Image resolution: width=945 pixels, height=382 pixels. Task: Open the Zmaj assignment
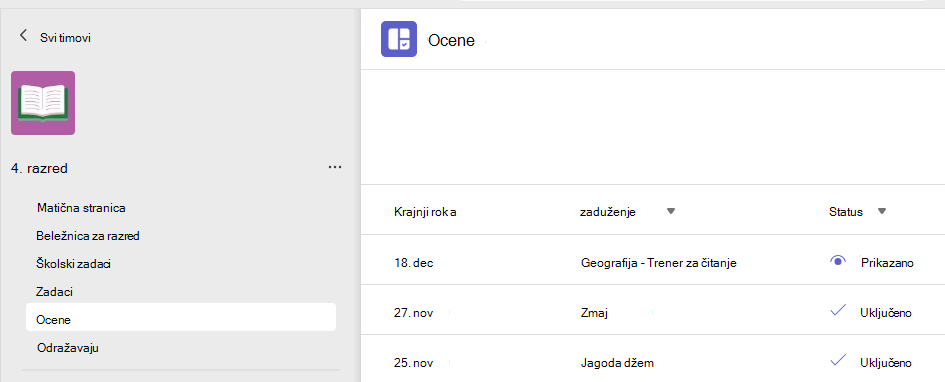coord(593,313)
